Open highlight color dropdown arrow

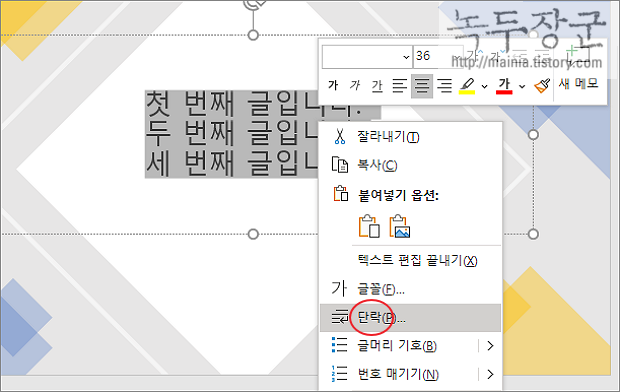point(484,86)
